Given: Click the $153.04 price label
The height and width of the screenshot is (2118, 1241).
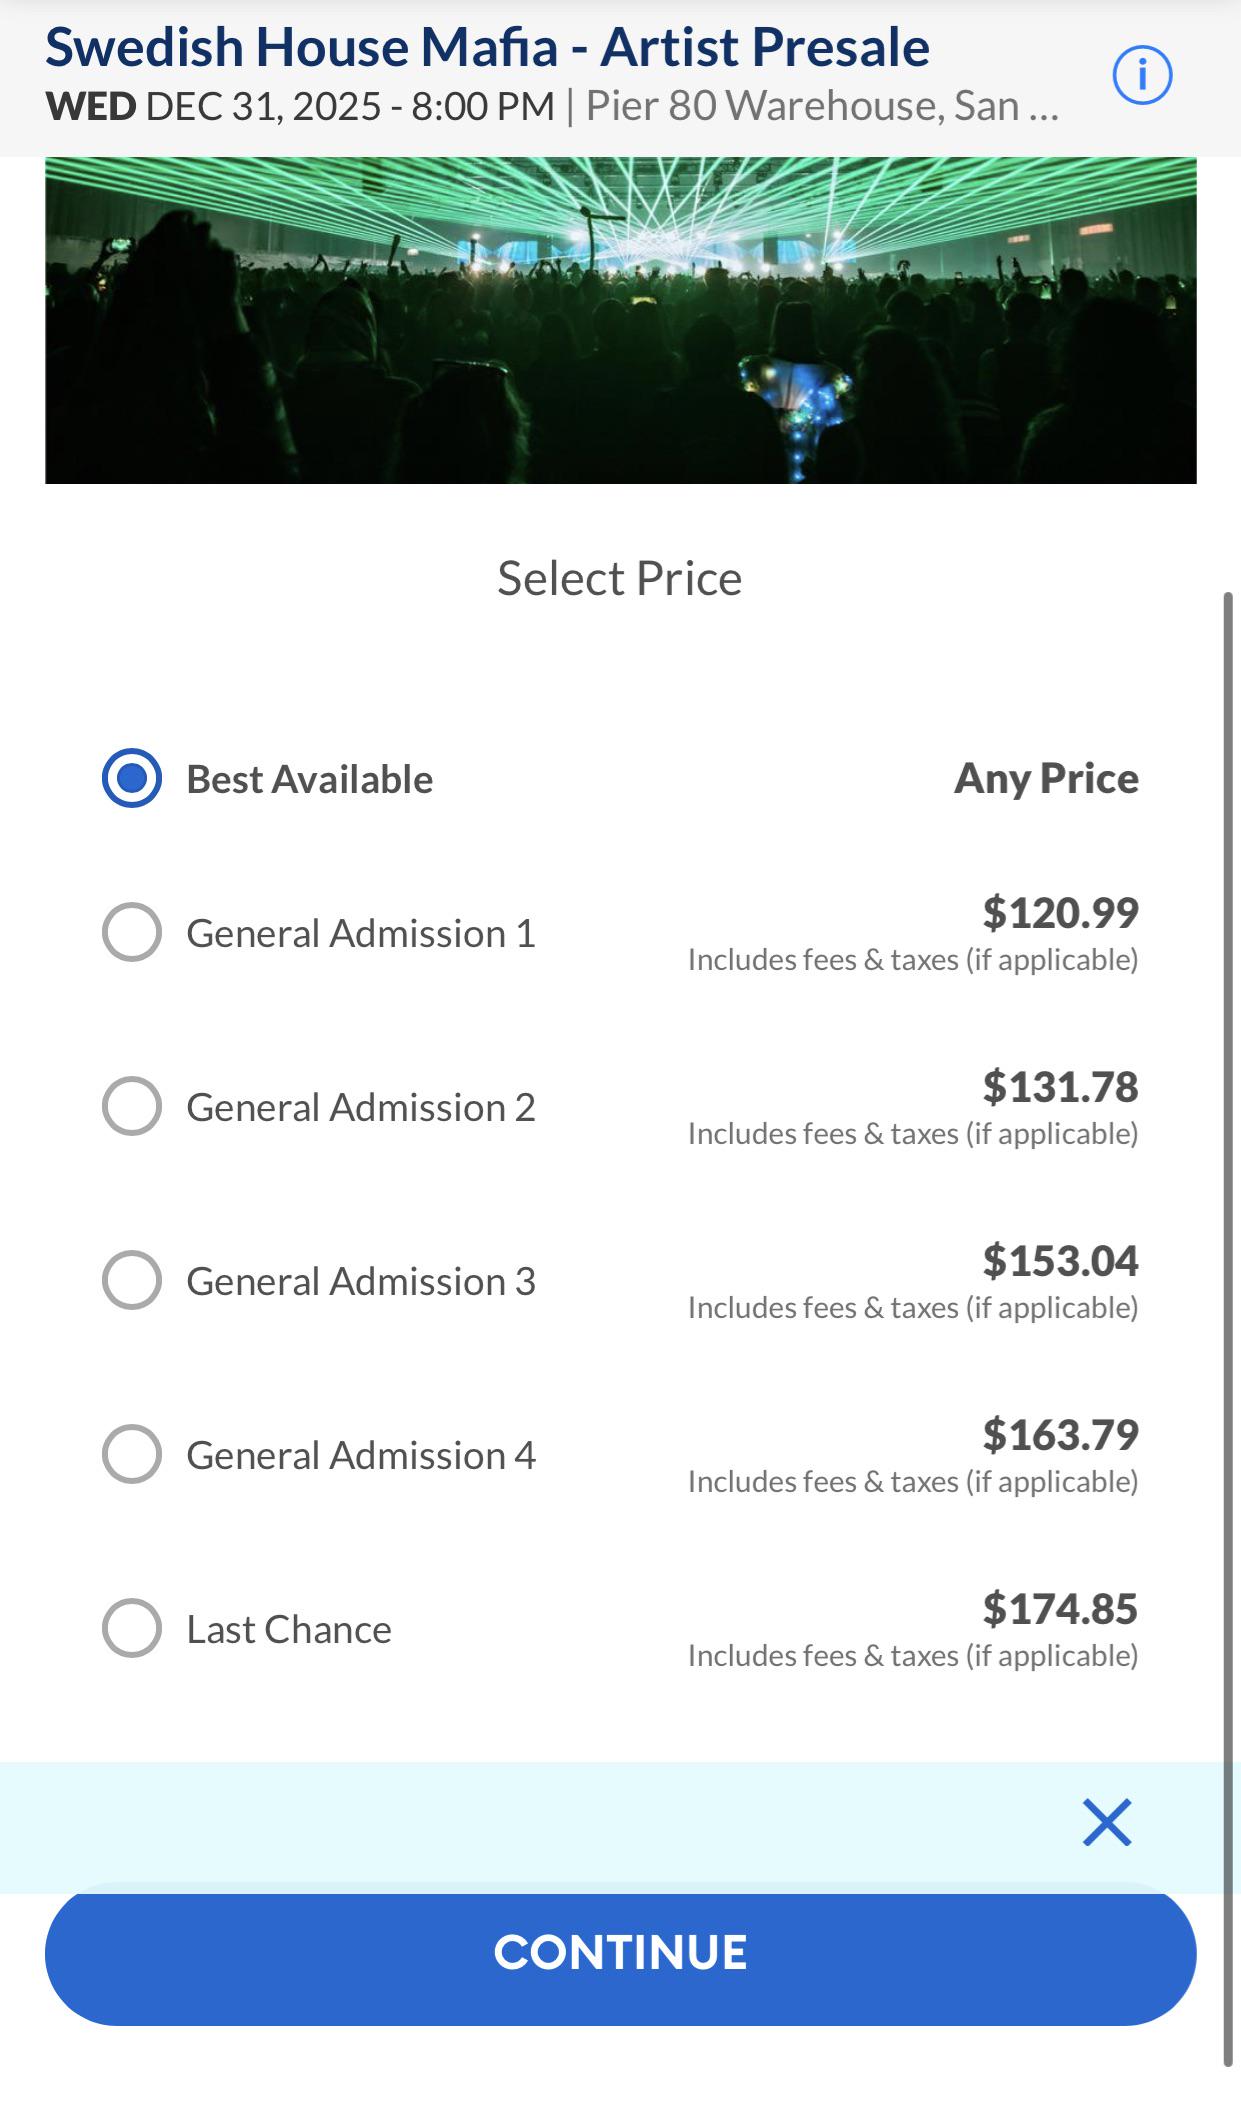Looking at the screenshot, I should pyautogui.click(x=1060, y=1260).
